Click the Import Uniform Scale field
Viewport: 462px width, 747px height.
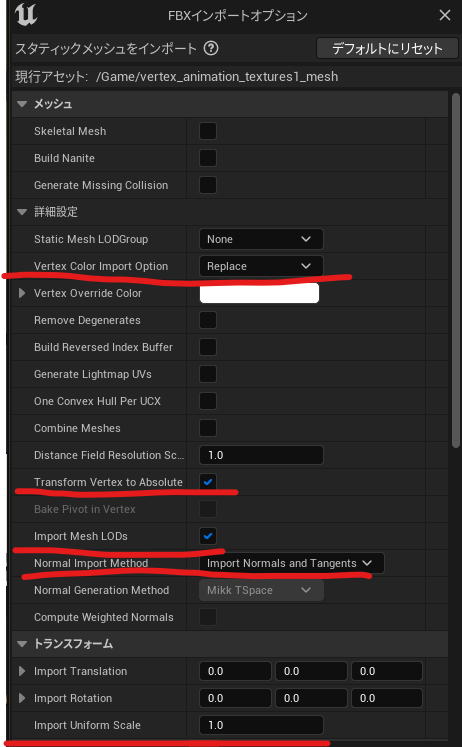[x=261, y=725]
